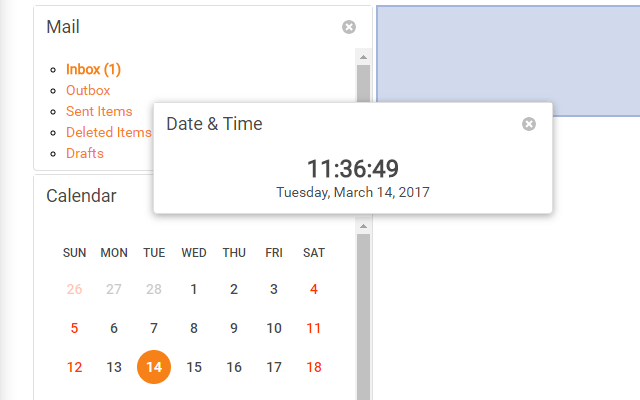Open the Deleted Items folder
640x400 pixels.
(108, 132)
